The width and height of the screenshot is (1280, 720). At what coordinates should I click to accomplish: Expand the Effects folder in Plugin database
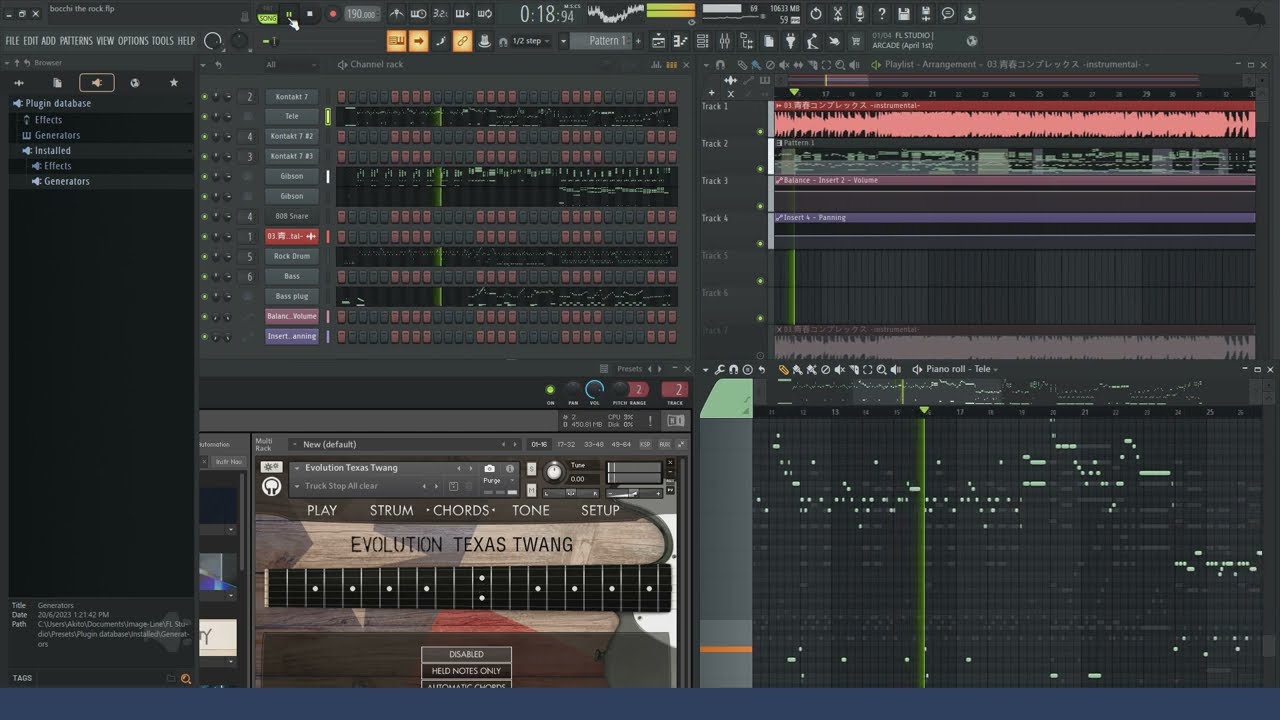coord(48,119)
